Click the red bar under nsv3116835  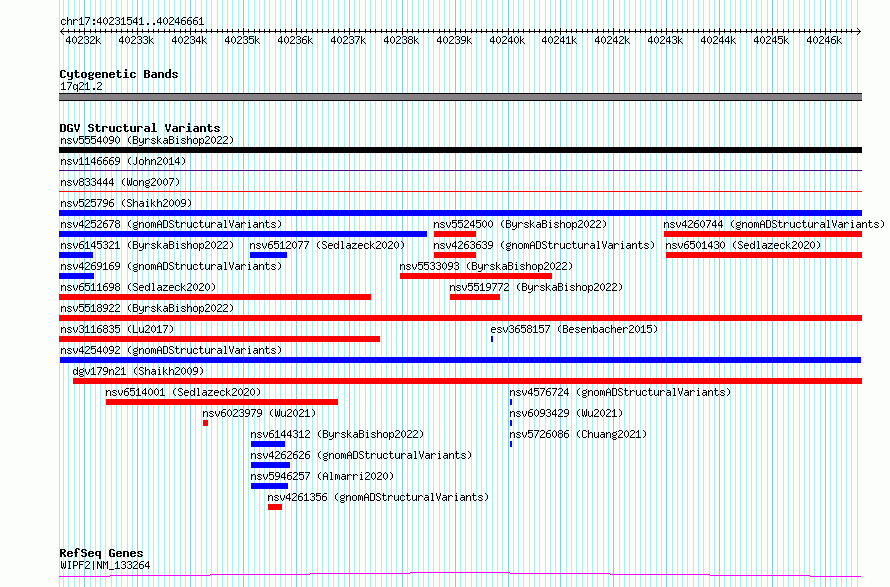click(220, 339)
